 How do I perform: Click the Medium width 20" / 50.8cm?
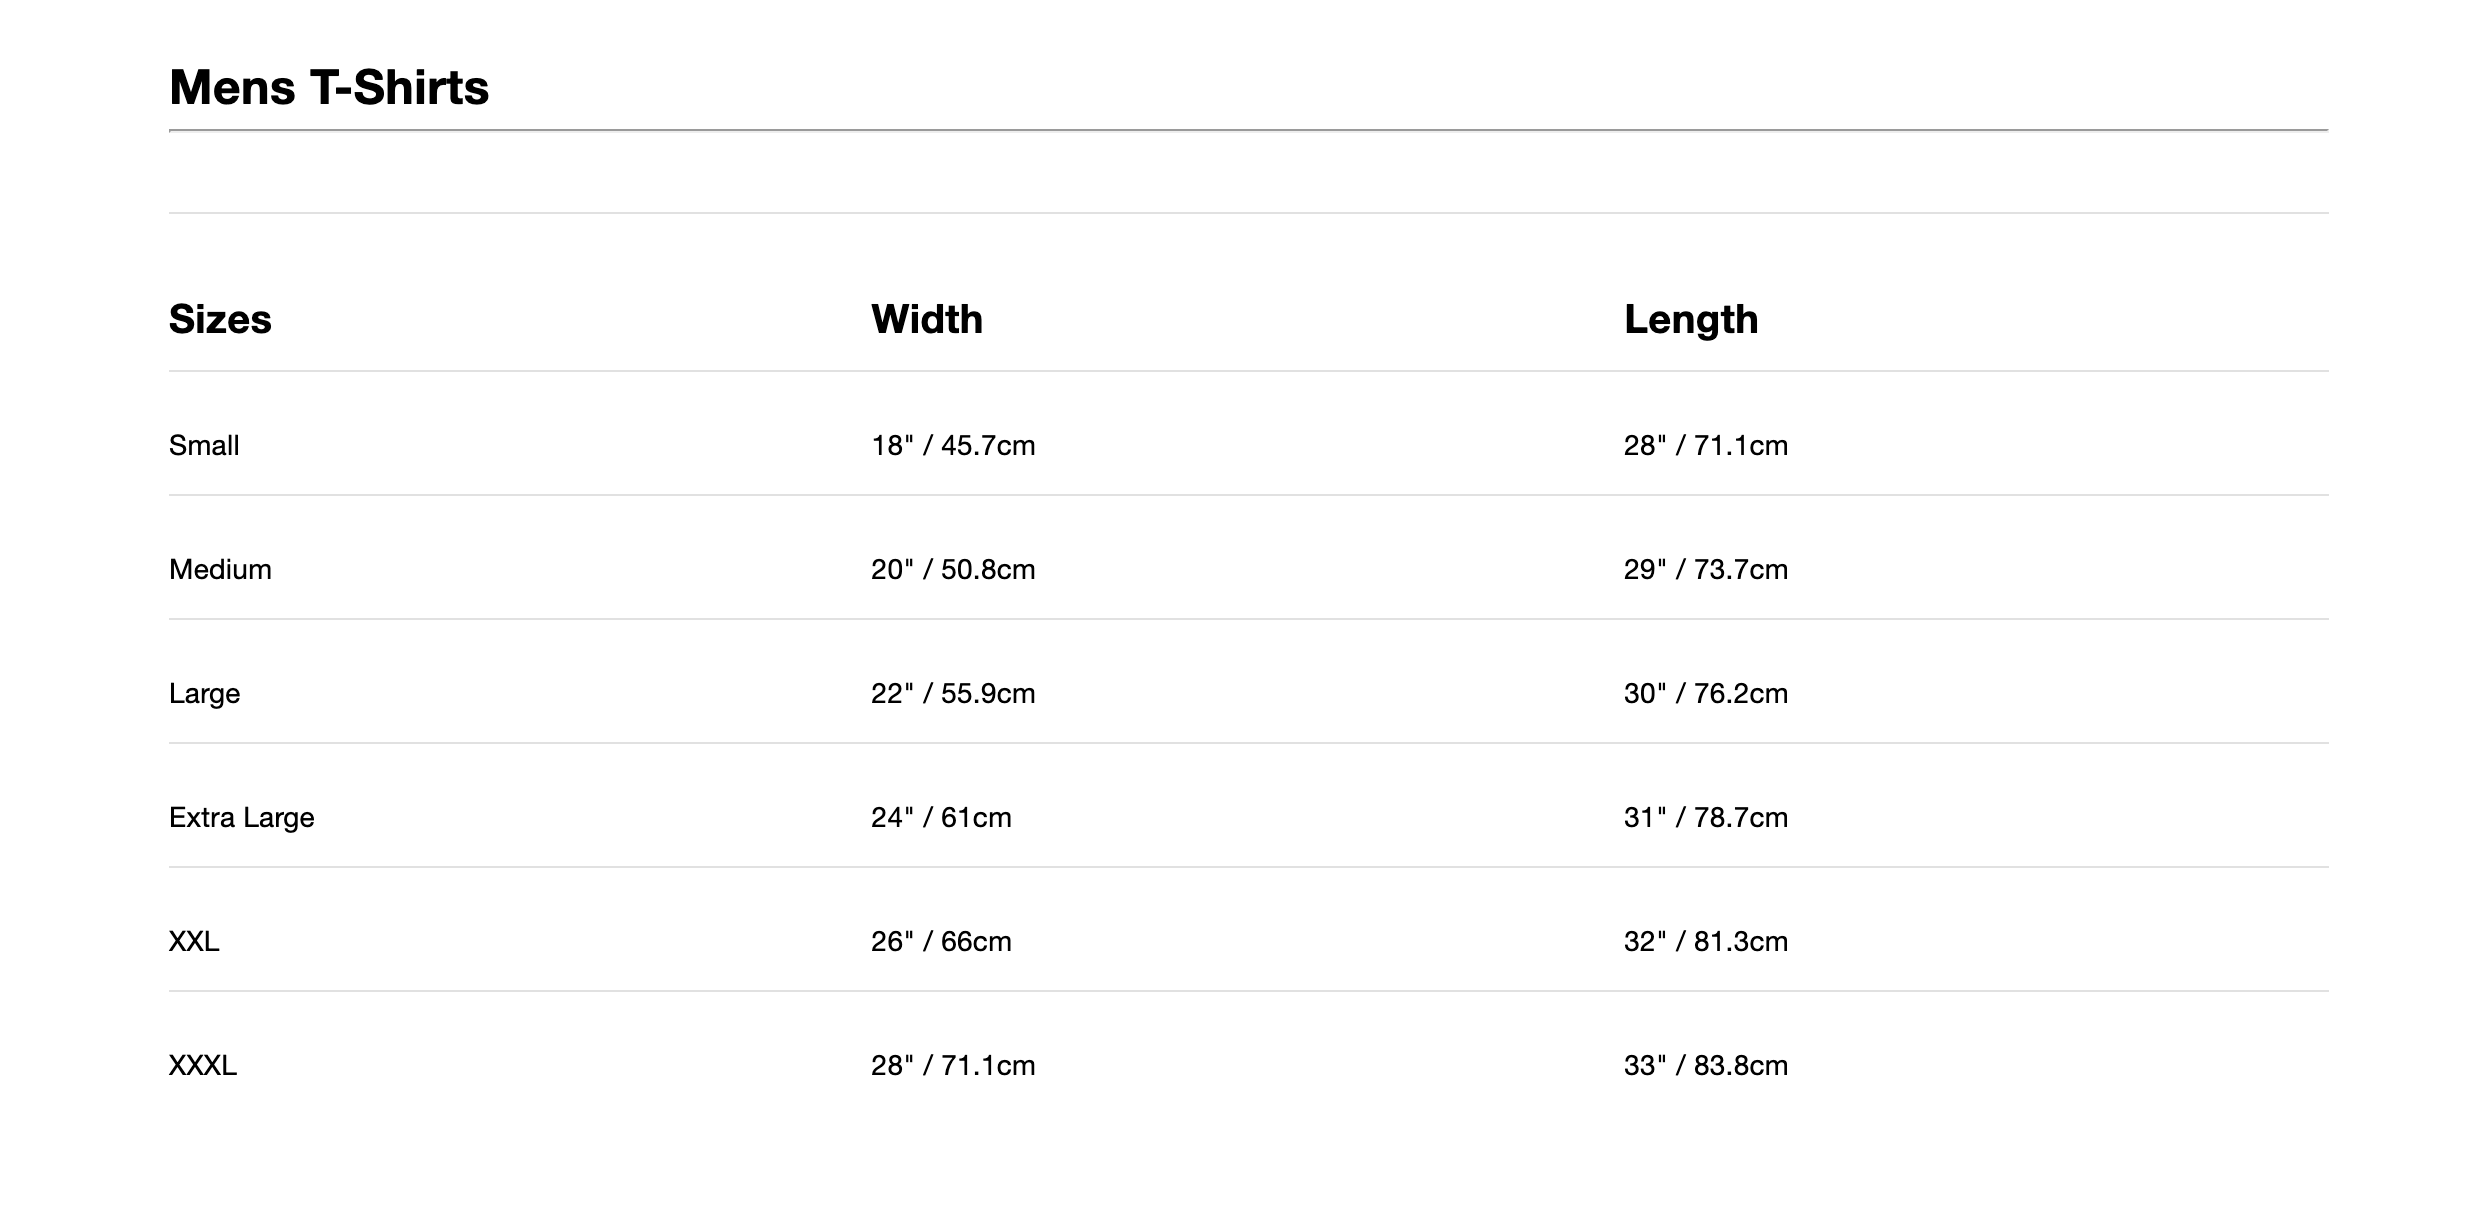[952, 570]
